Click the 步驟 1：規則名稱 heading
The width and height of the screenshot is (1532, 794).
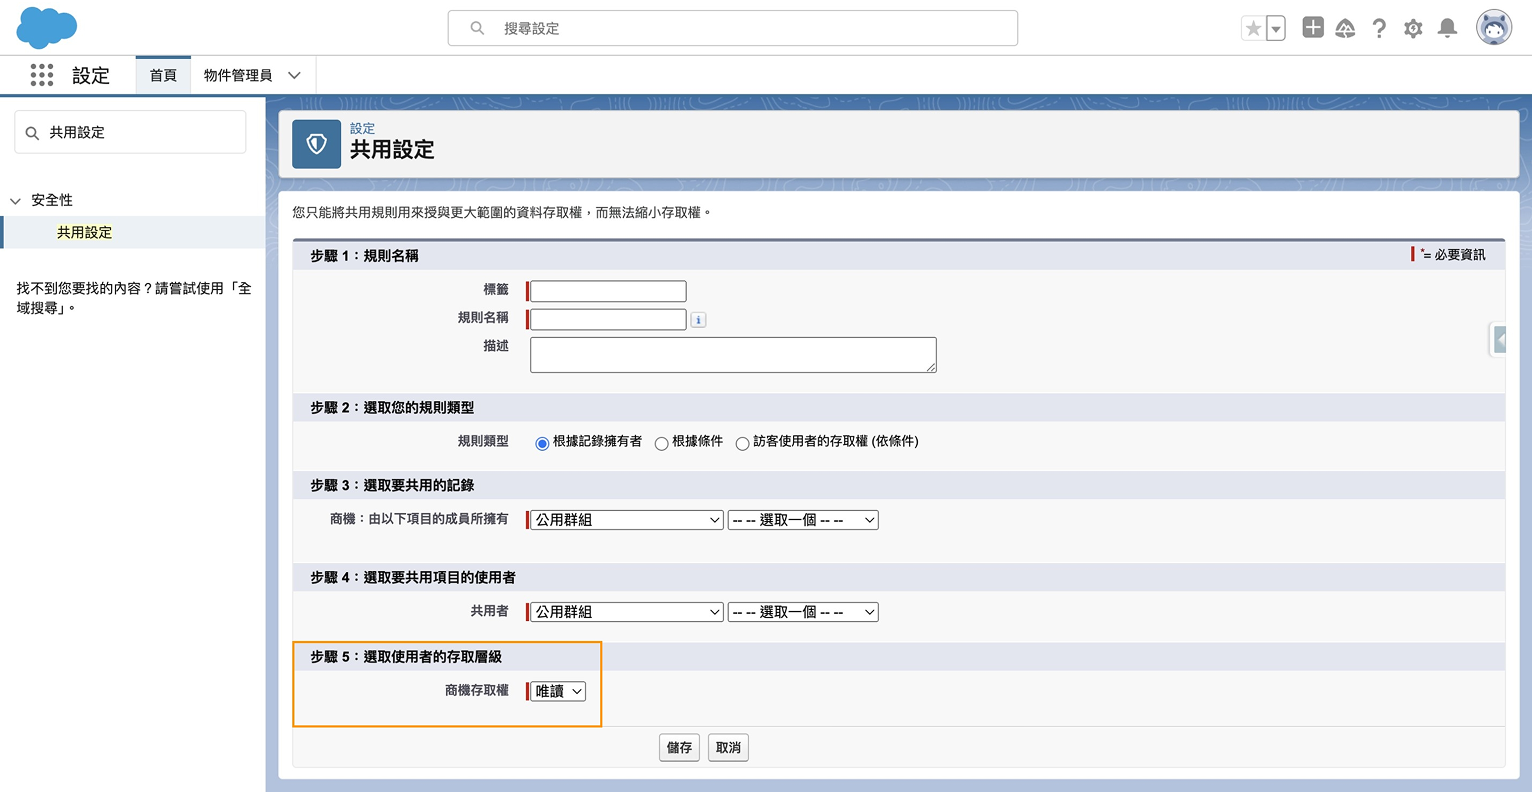click(x=364, y=256)
